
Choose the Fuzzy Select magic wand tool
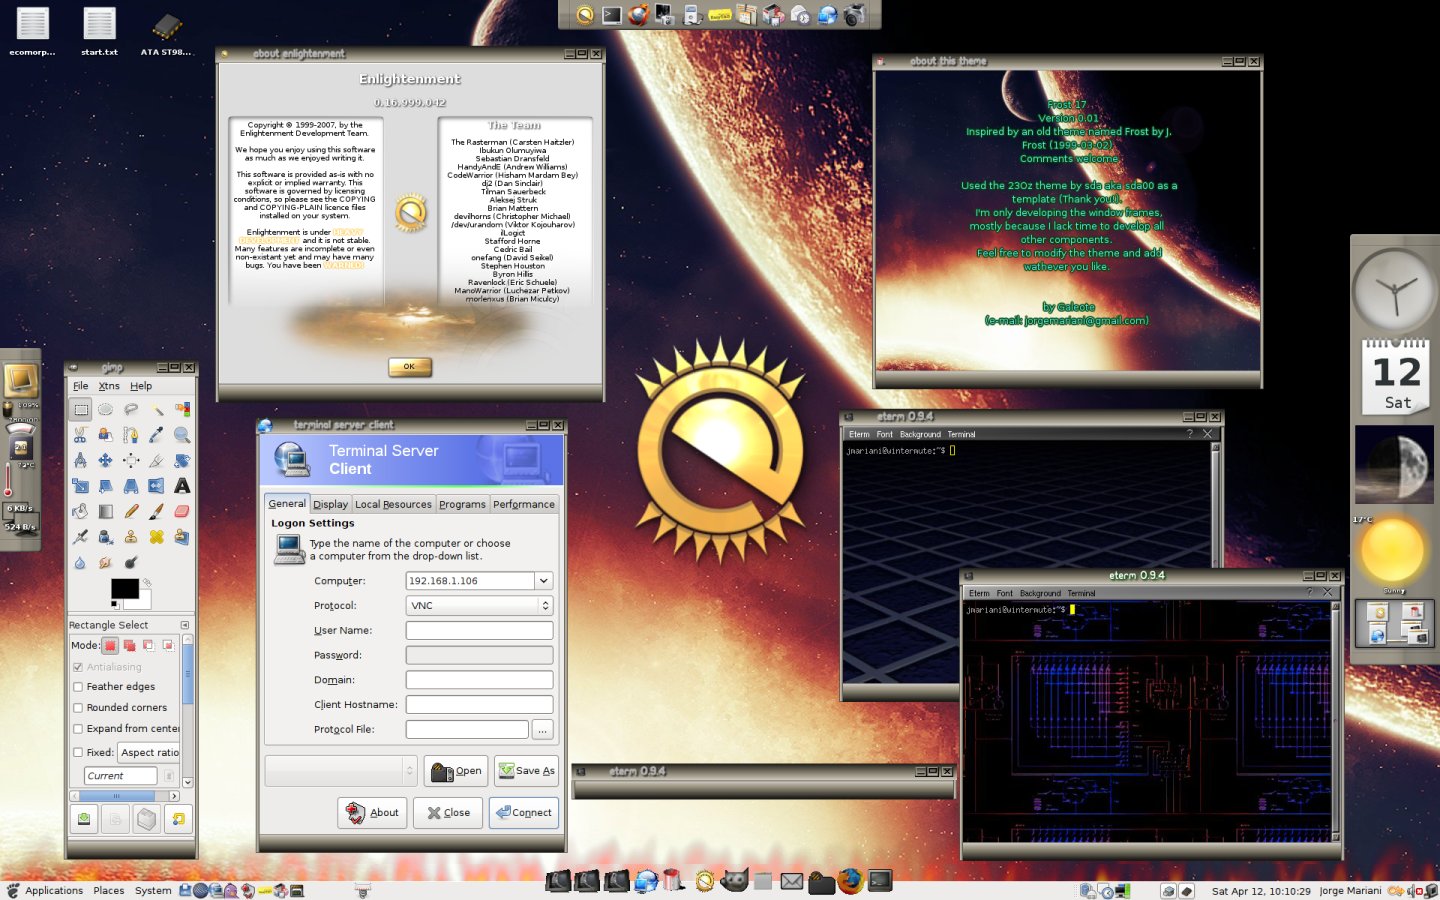[157, 409]
